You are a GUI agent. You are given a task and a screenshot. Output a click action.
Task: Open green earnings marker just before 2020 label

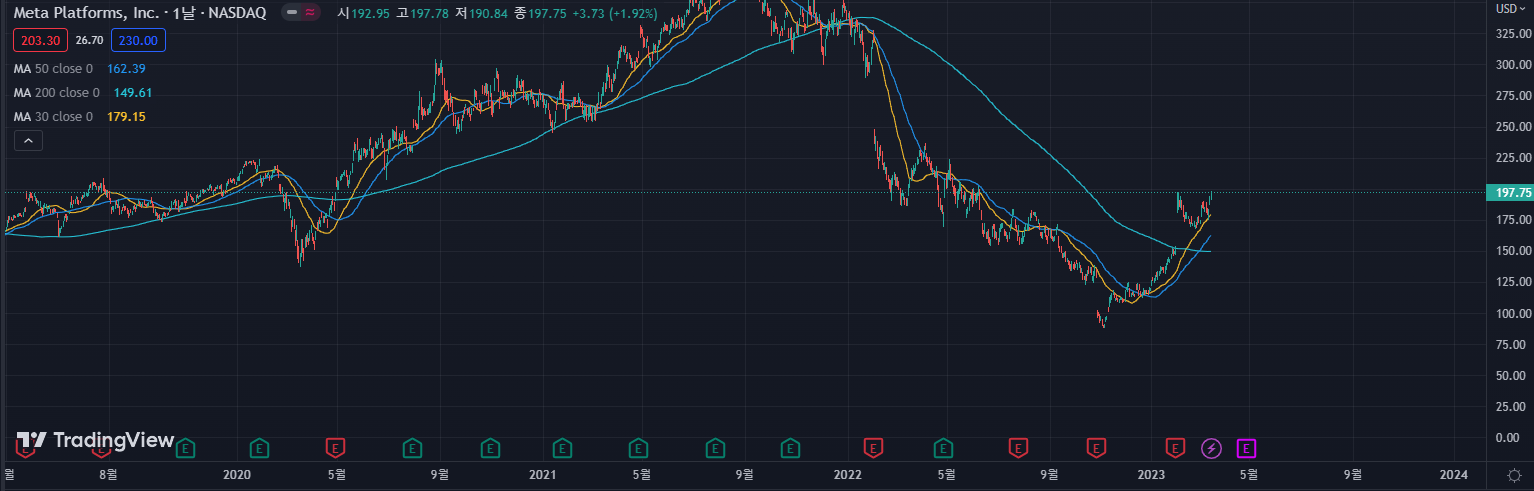[x=185, y=447]
